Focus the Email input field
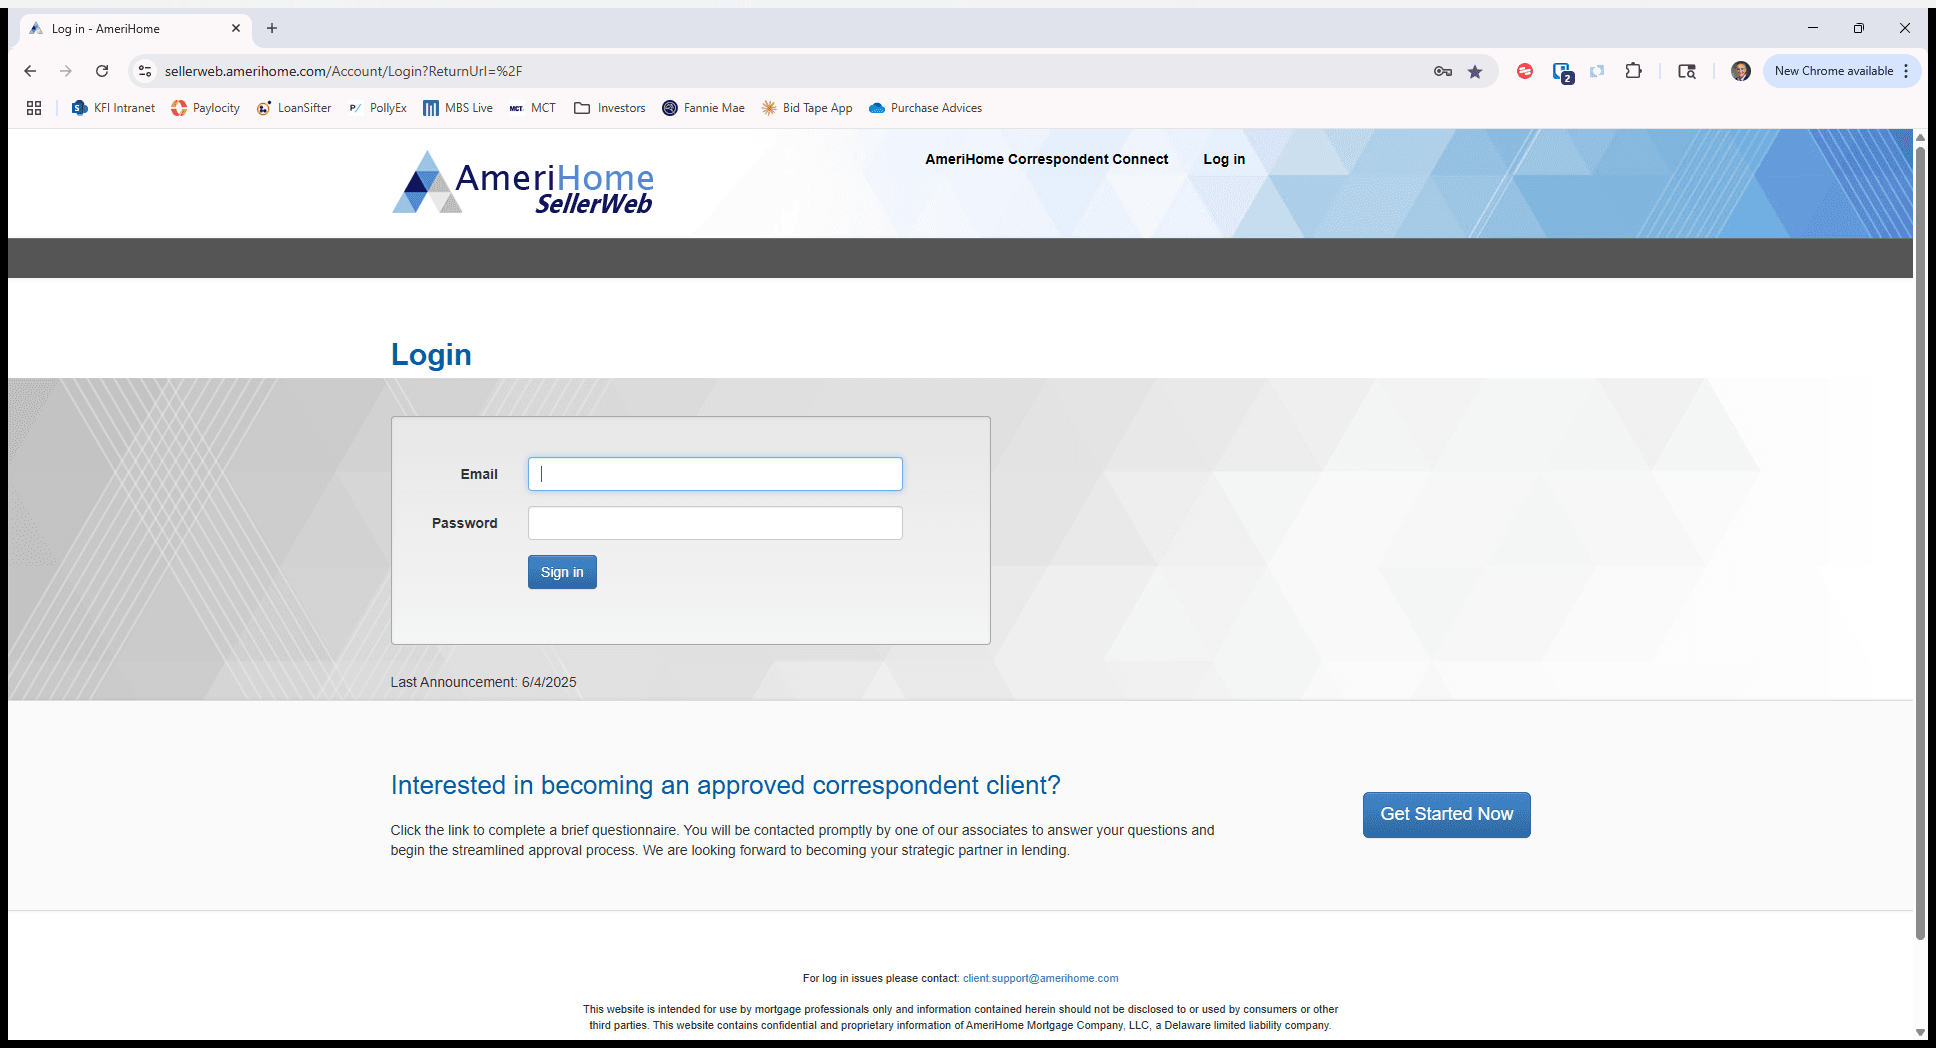The height and width of the screenshot is (1048, 1936). pos(715,474)
